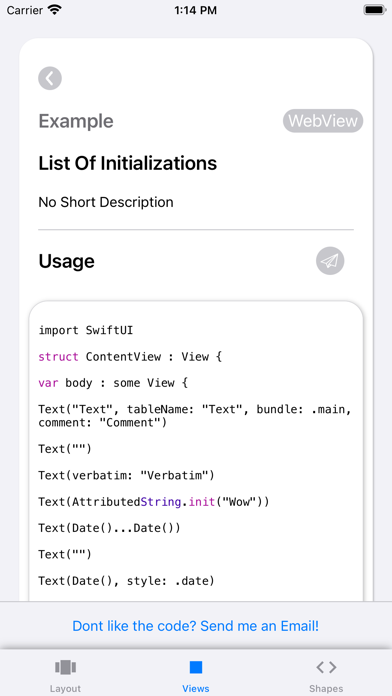Tap the No Short Description text
The height and width of the screenshot is (696, 392).
pos(106,202)
